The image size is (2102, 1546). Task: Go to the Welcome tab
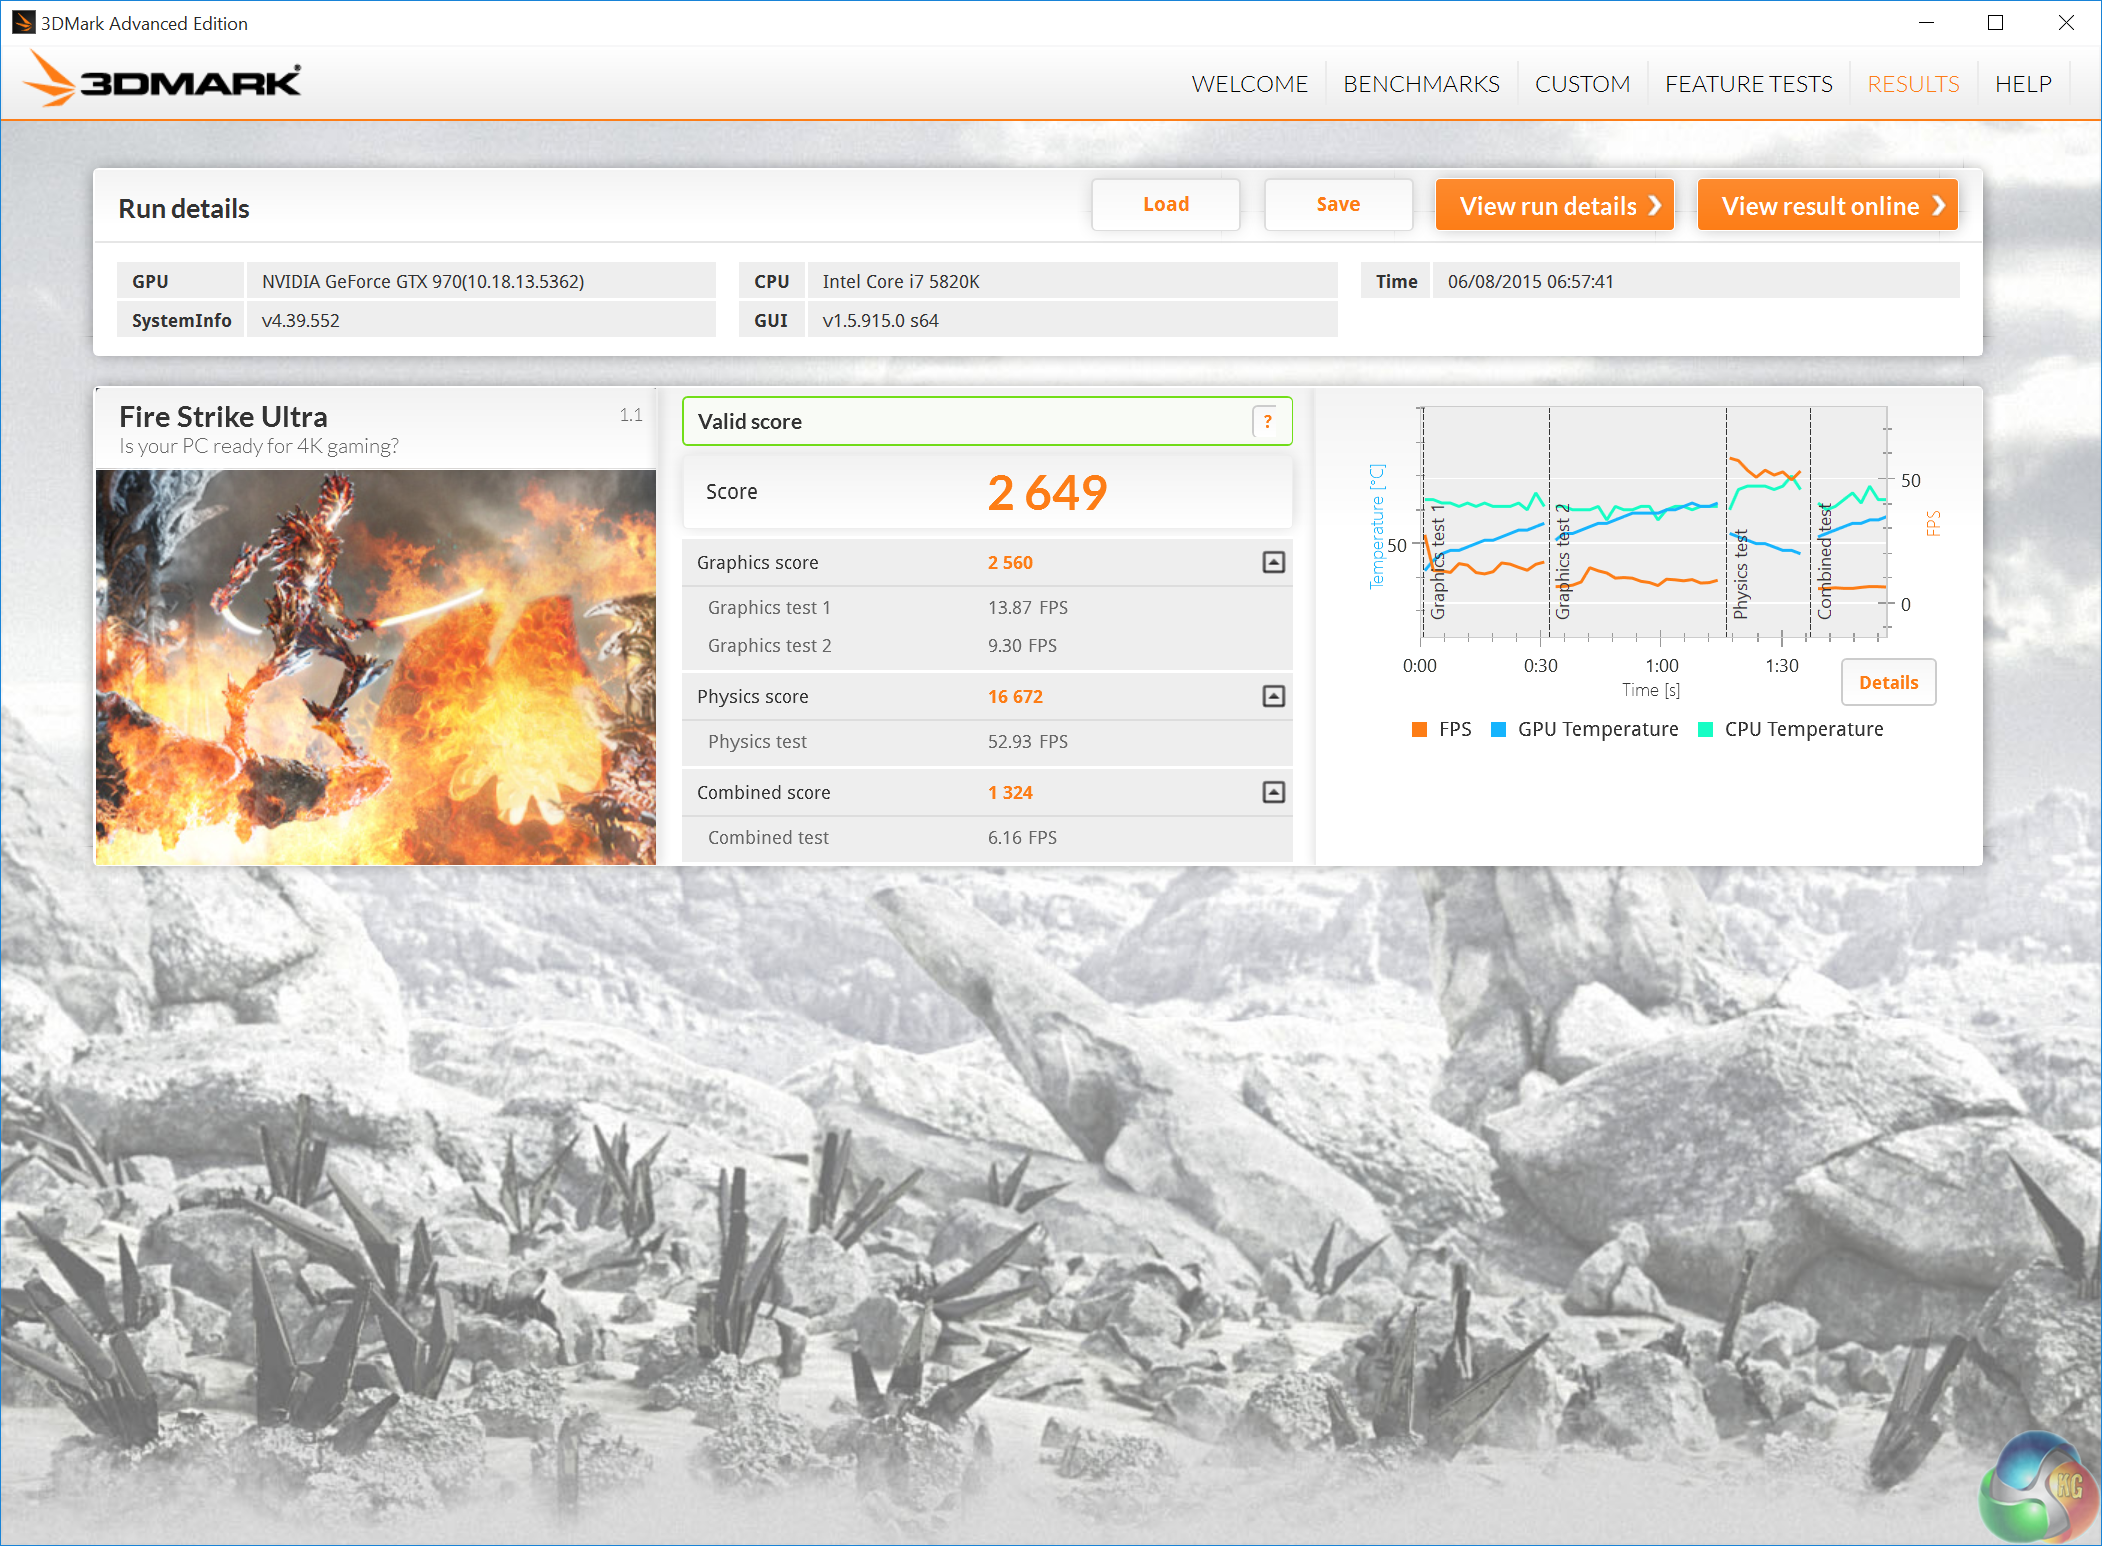tap(1249, 84)
